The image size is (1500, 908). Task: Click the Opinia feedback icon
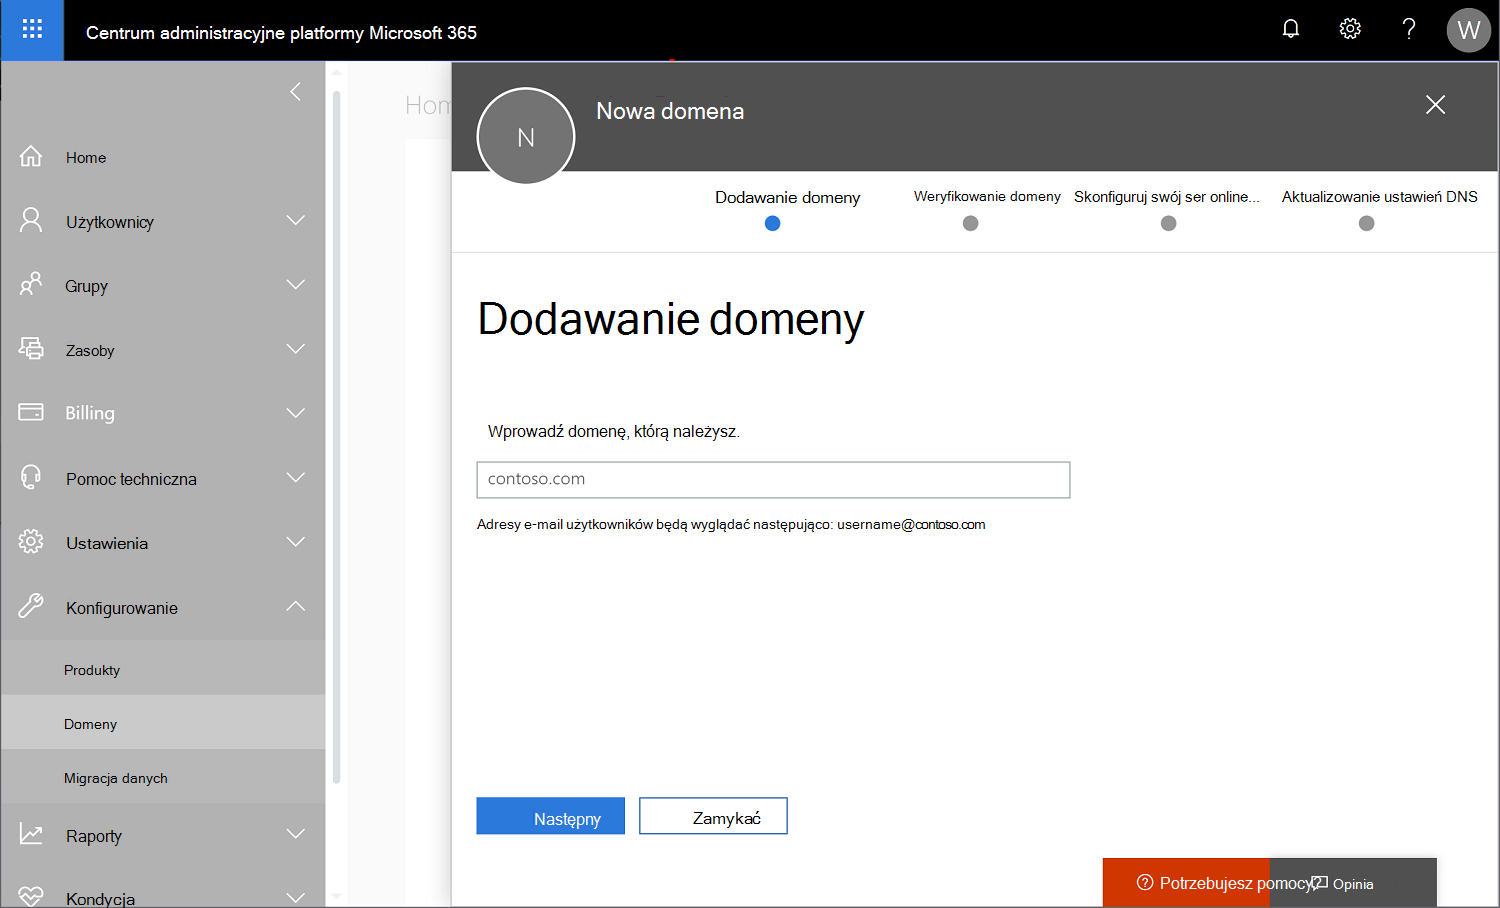point(1320,883)
